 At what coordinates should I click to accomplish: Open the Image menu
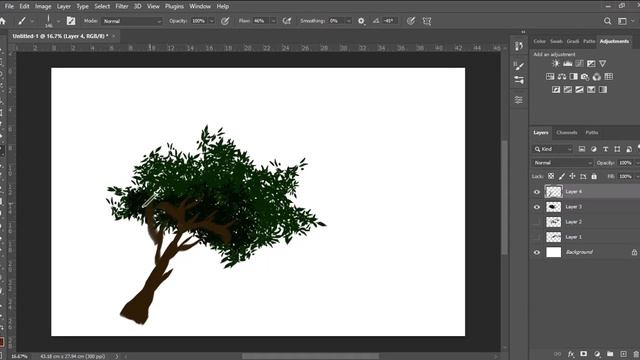tap(43, 6)
